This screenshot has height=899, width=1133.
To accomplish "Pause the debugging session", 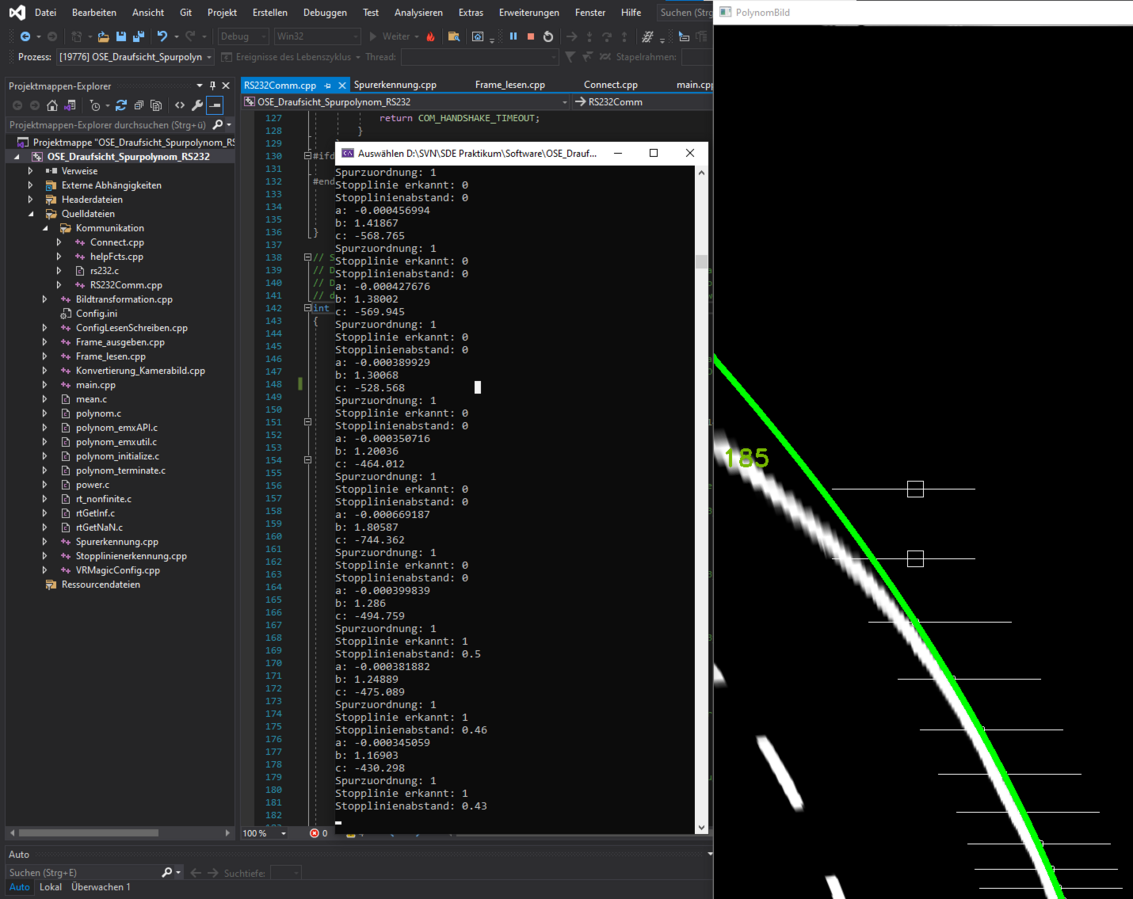I will click(x=513, y=37).
